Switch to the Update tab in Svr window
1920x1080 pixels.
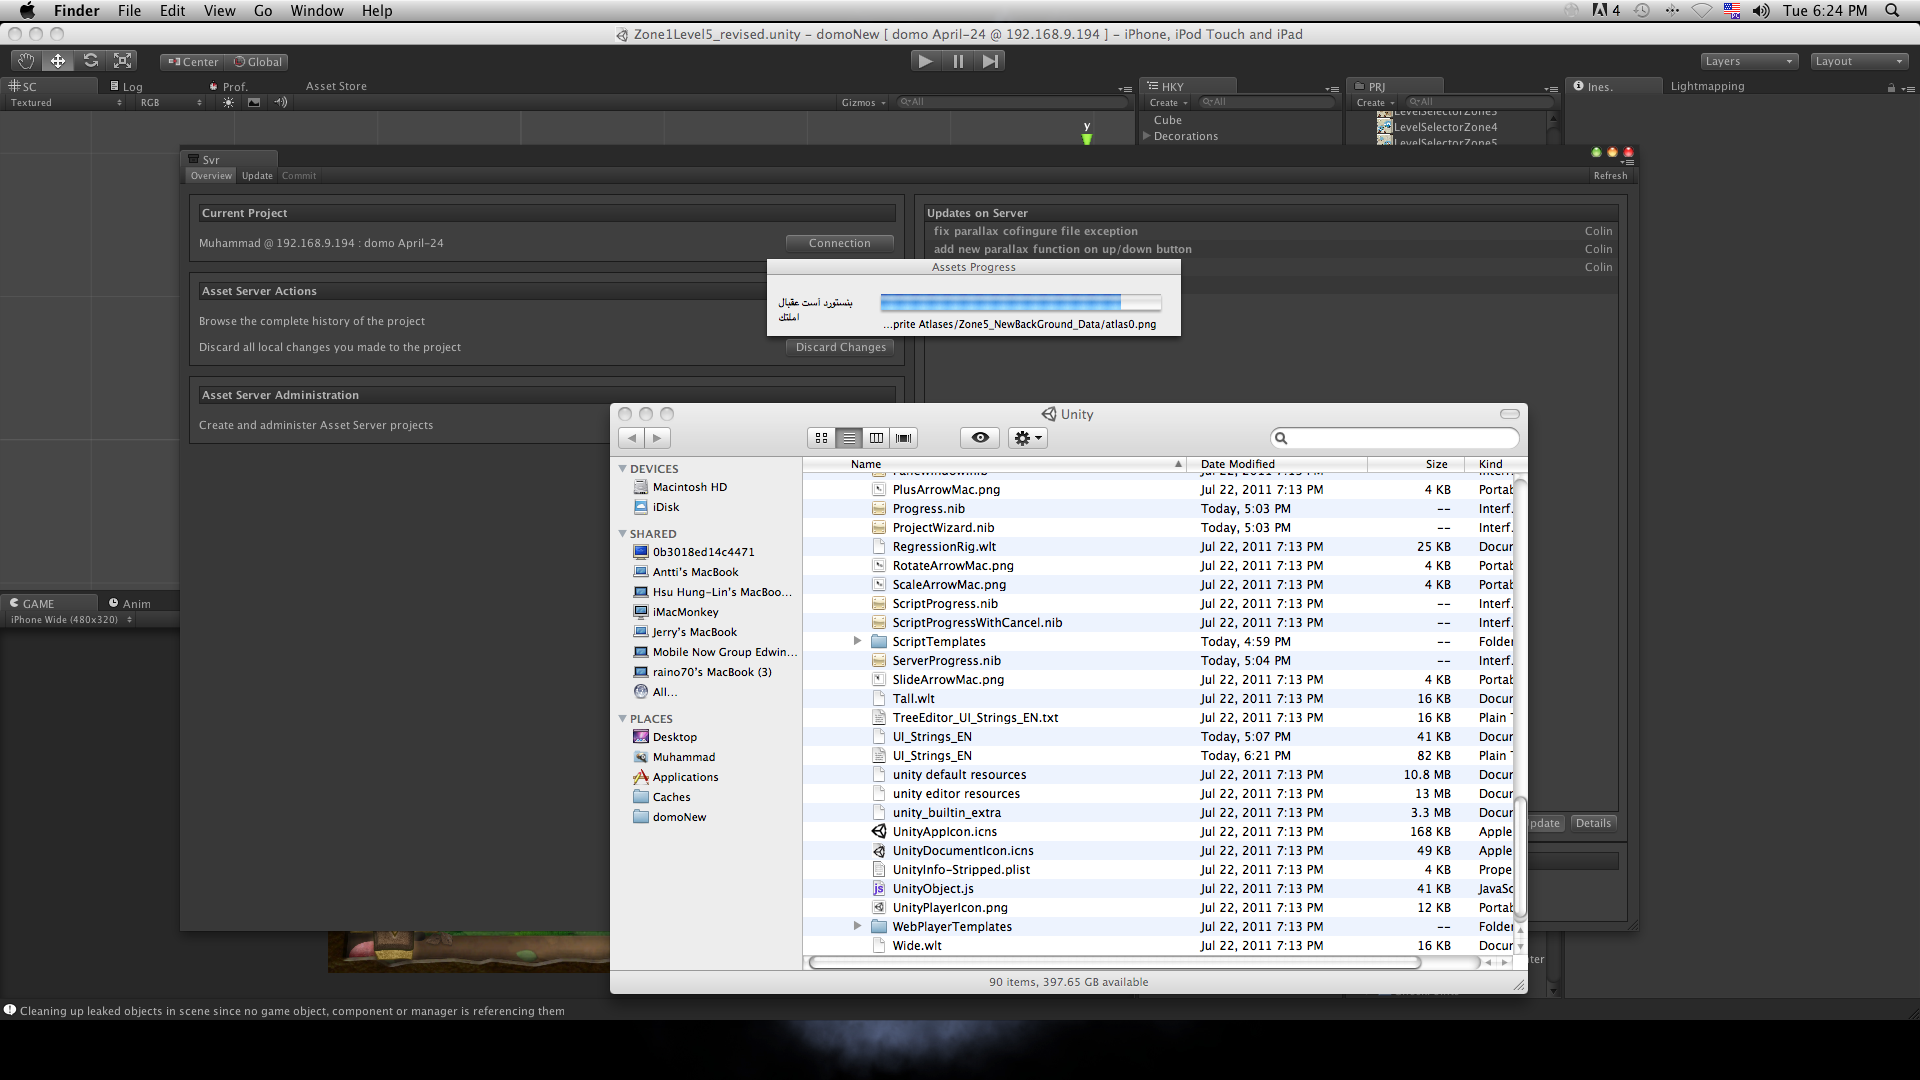tap(257, 175)
